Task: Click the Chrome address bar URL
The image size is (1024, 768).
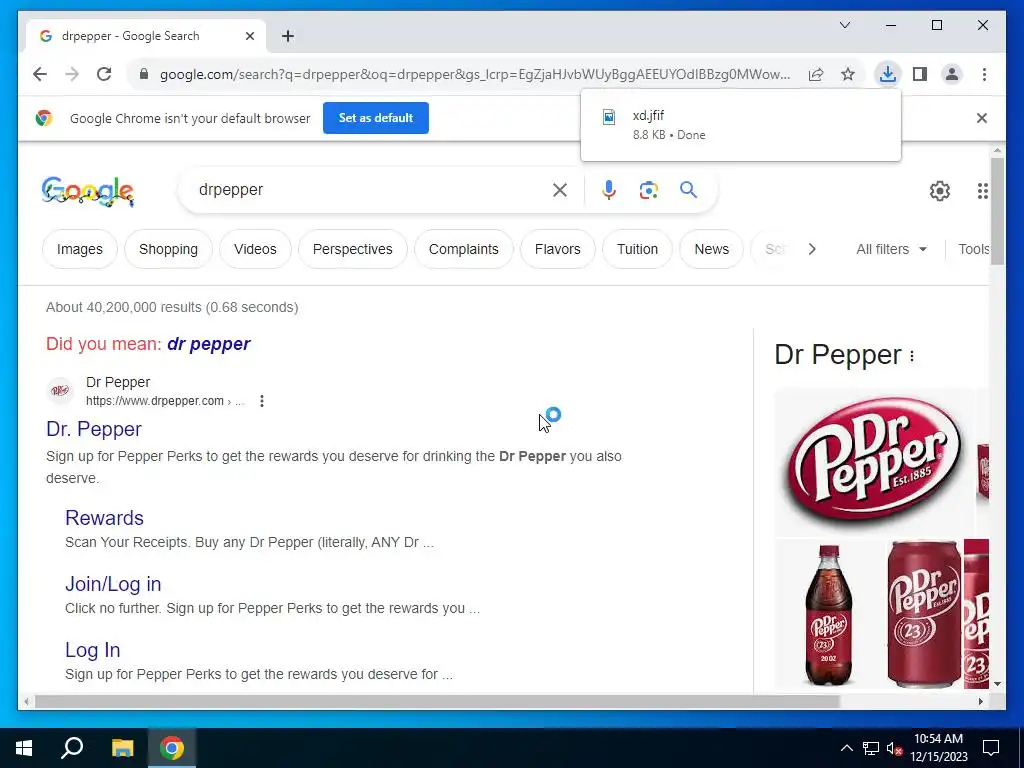Action: (x=475, y=74)
